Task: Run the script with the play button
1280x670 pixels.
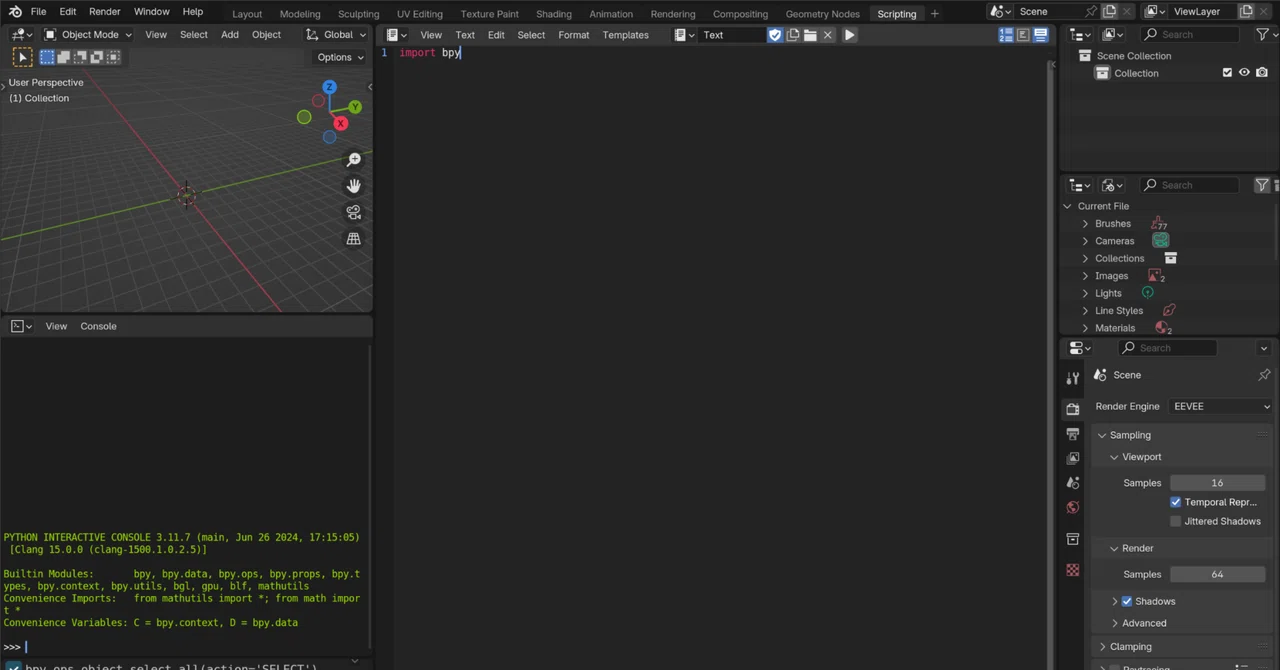Action: pyautogui.click(x=849, y=35)
